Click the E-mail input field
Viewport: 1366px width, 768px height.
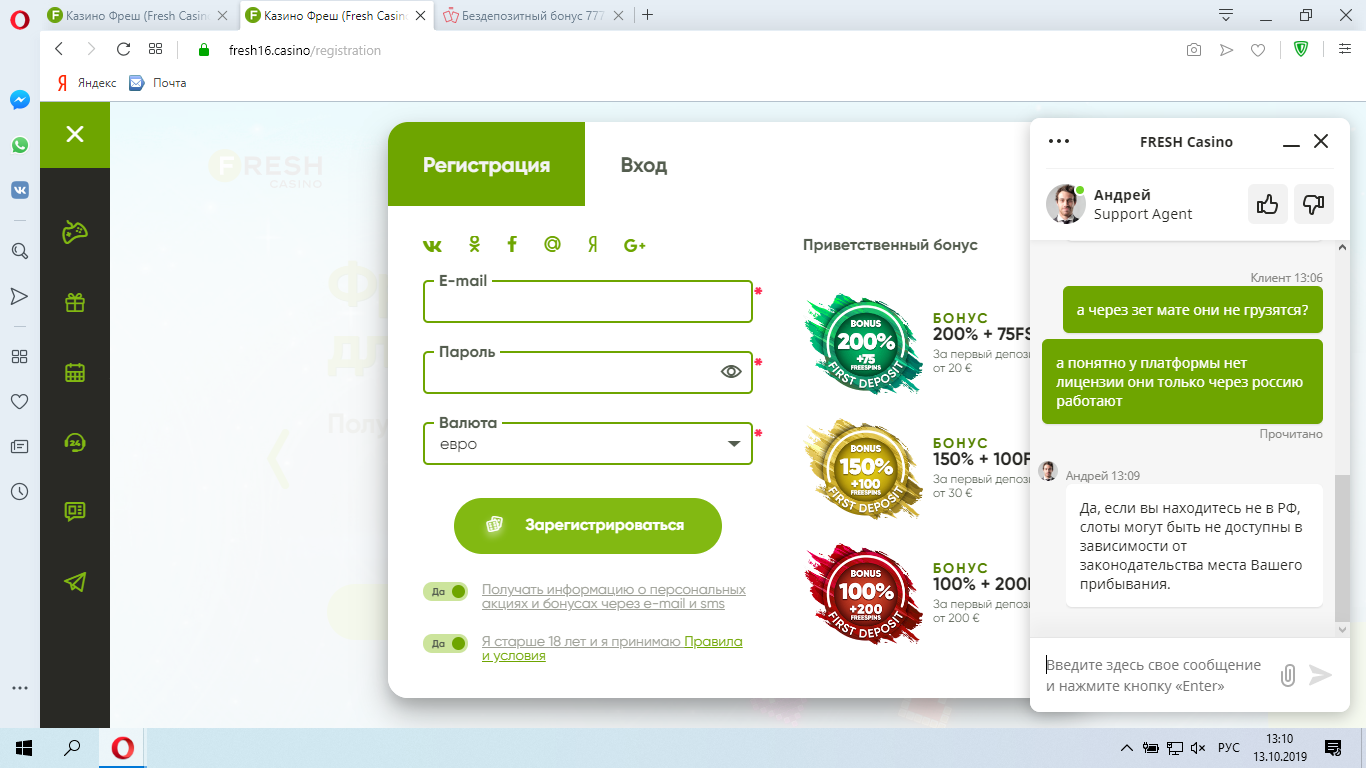tap(587, 304)
